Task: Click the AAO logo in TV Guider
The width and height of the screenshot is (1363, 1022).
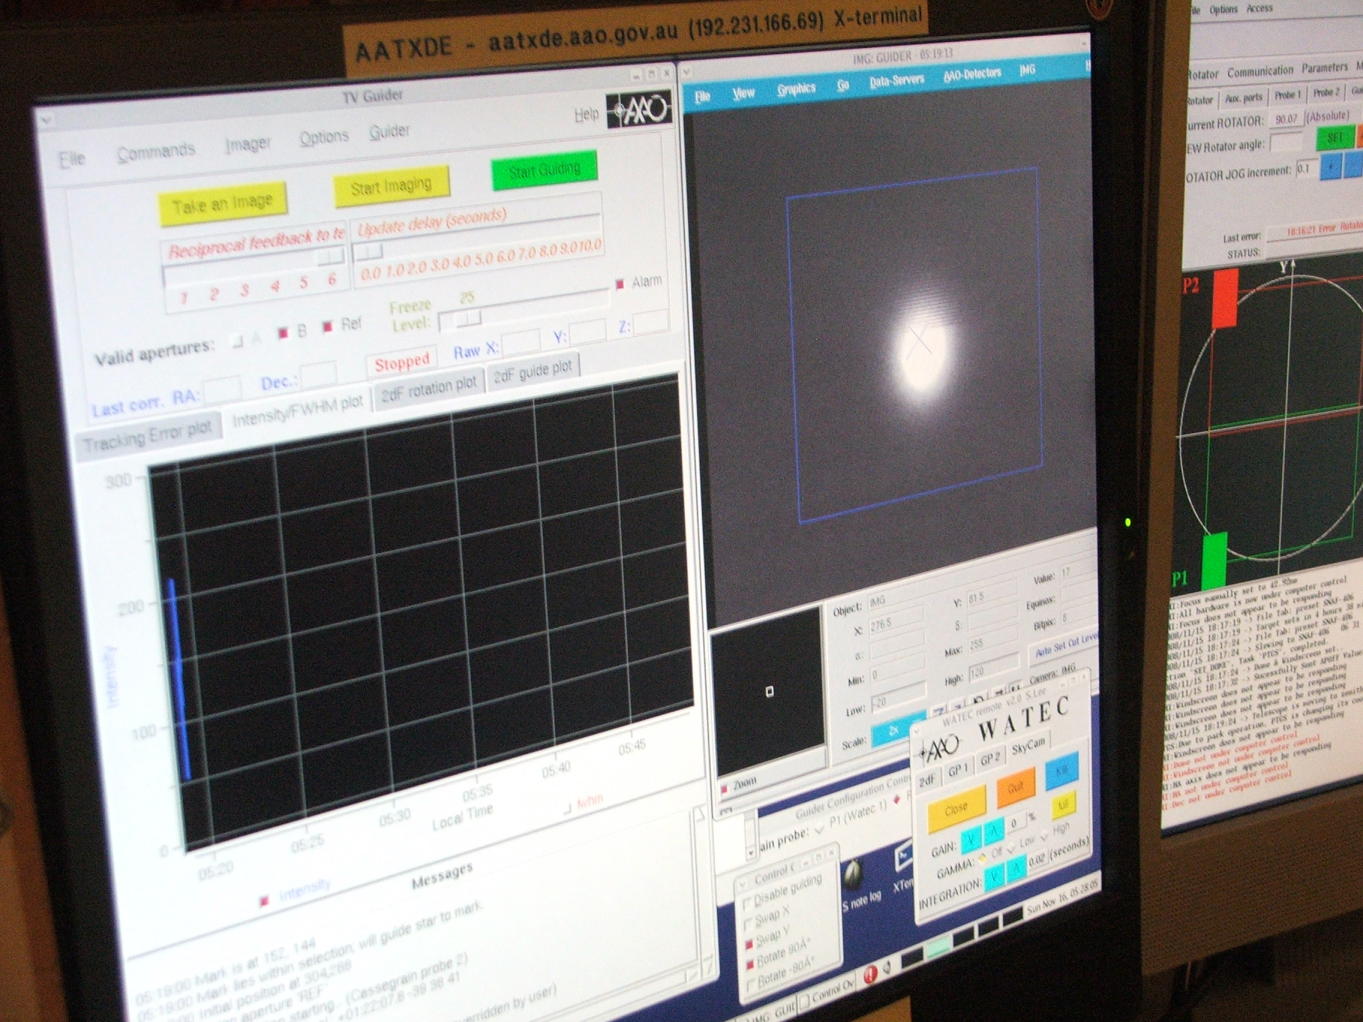Action: 638,110
